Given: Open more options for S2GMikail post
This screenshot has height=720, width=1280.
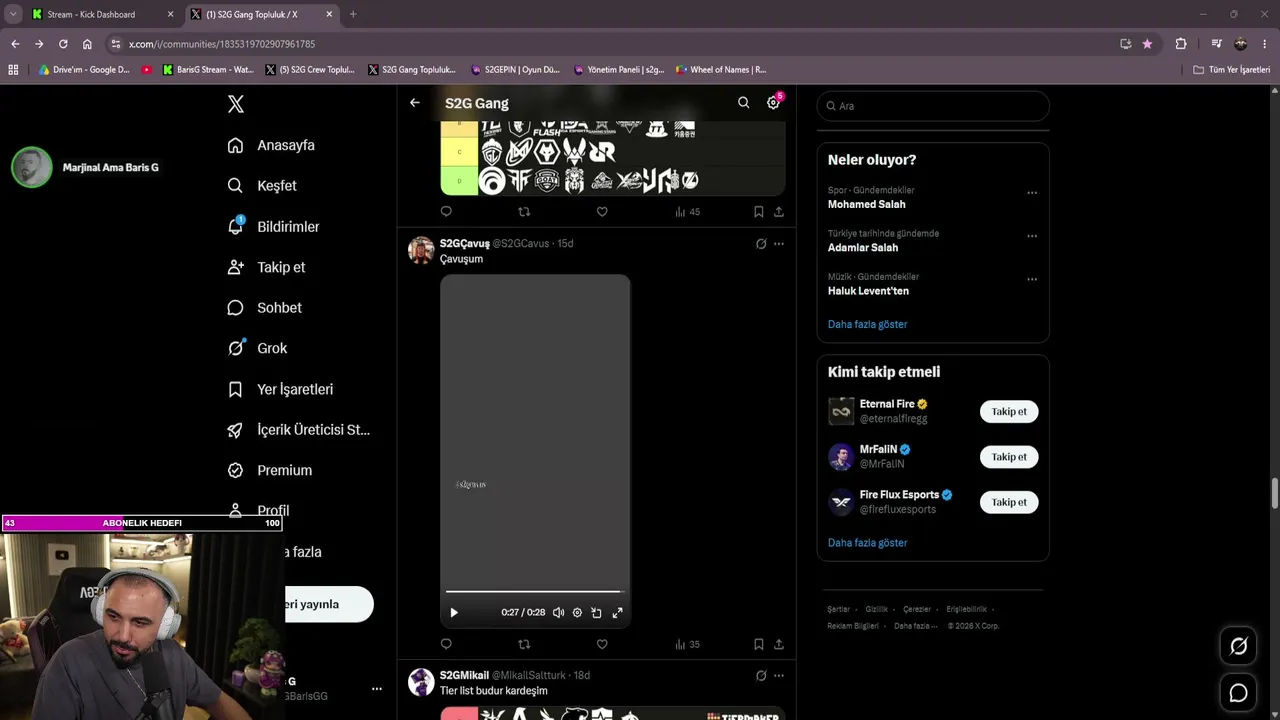Looking at the screenshot, I should 779,676.
